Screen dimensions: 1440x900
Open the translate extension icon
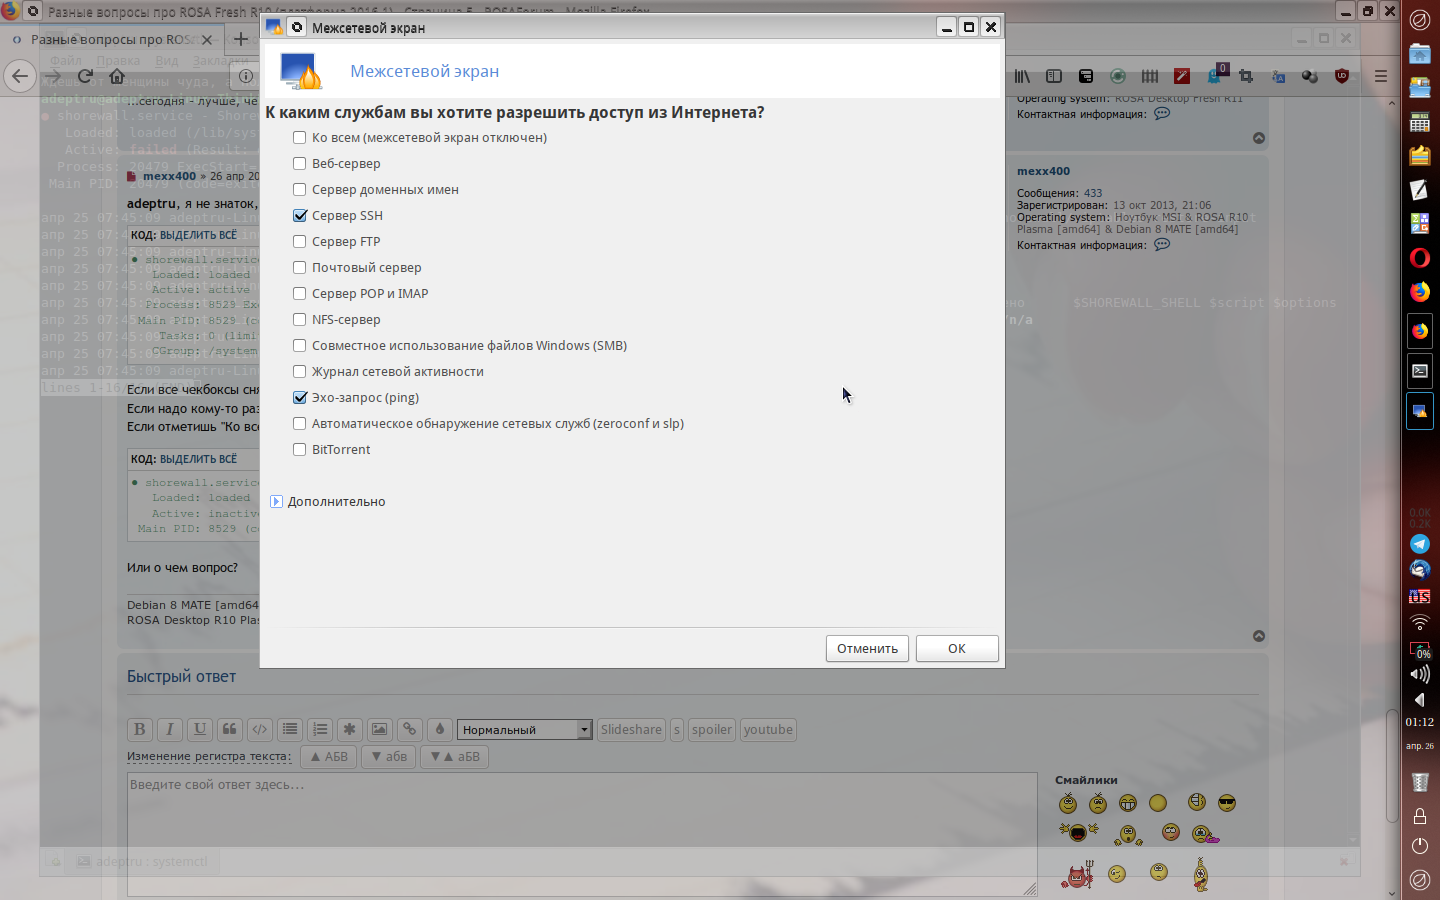coord(1278,76)
